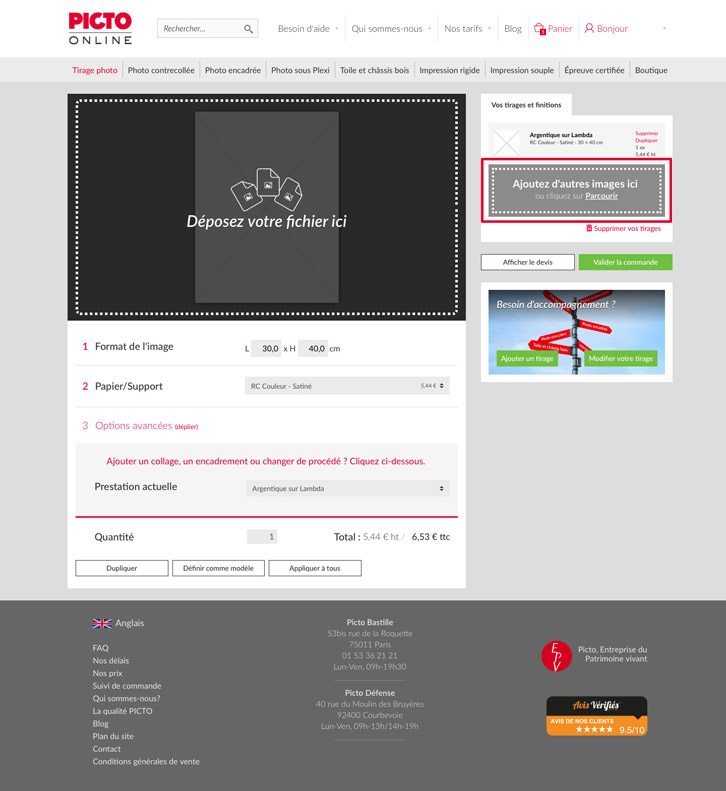
Task: Expand the Besoin d'aide menu
Action: [x=308, y=29]
